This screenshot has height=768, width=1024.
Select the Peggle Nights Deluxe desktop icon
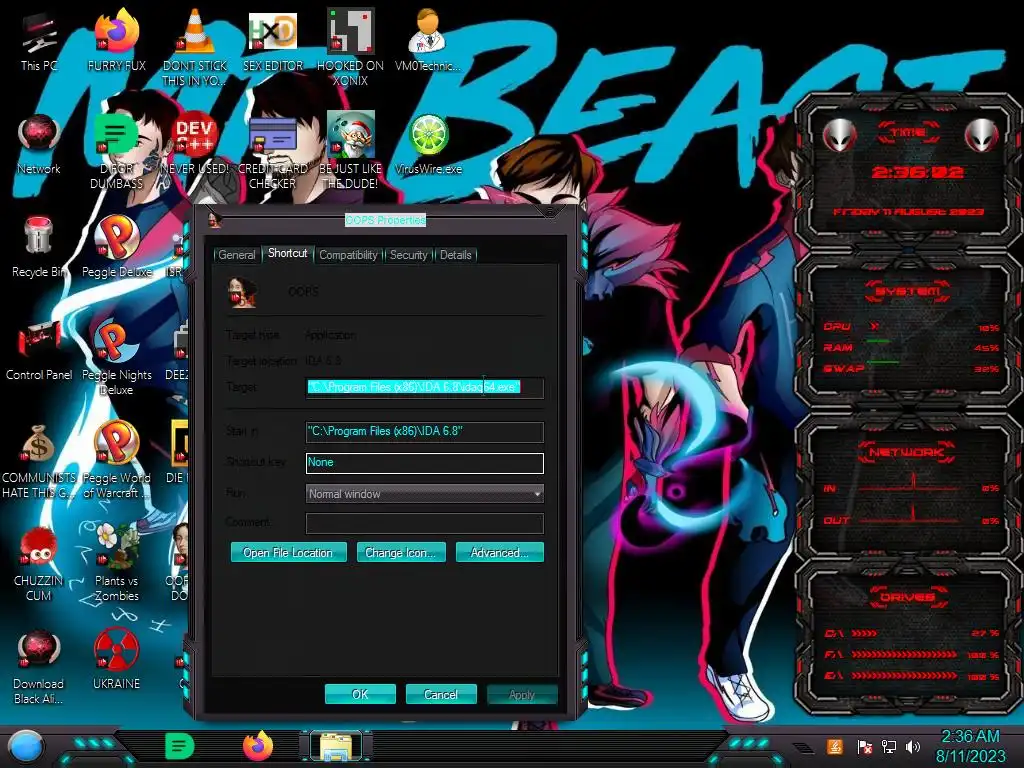tap(116, 357)
